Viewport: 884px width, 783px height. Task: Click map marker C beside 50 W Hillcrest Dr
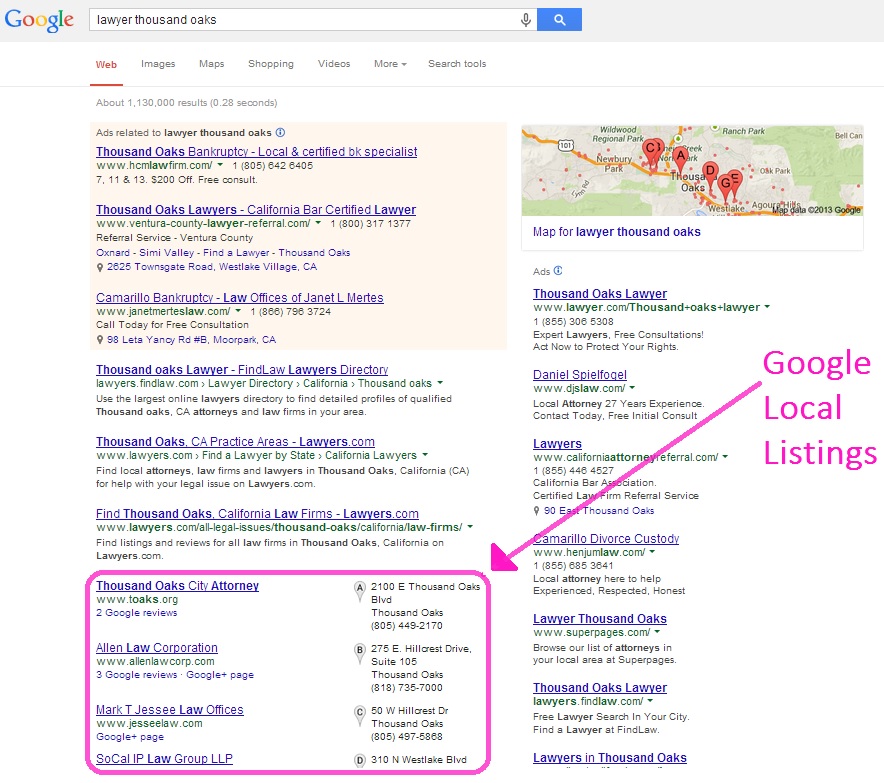pos(359,714)
